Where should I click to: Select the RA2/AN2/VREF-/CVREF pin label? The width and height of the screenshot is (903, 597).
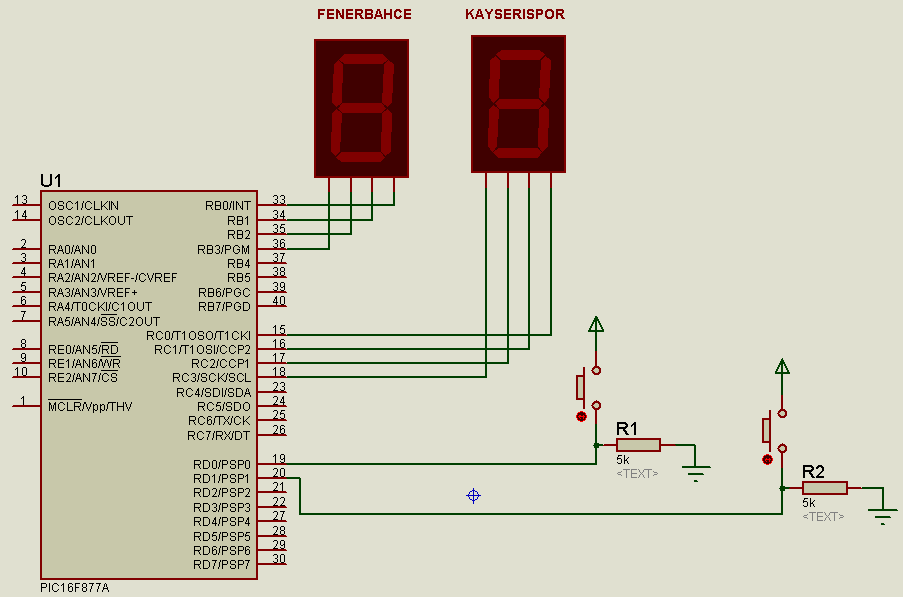coord(113,277)
